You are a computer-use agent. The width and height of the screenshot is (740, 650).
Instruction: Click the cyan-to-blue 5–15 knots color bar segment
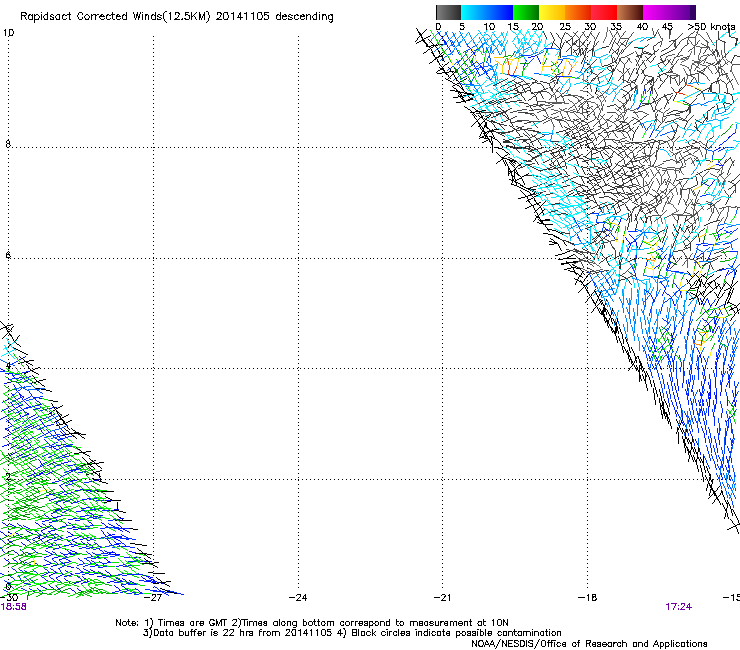(x=487, y=12)
